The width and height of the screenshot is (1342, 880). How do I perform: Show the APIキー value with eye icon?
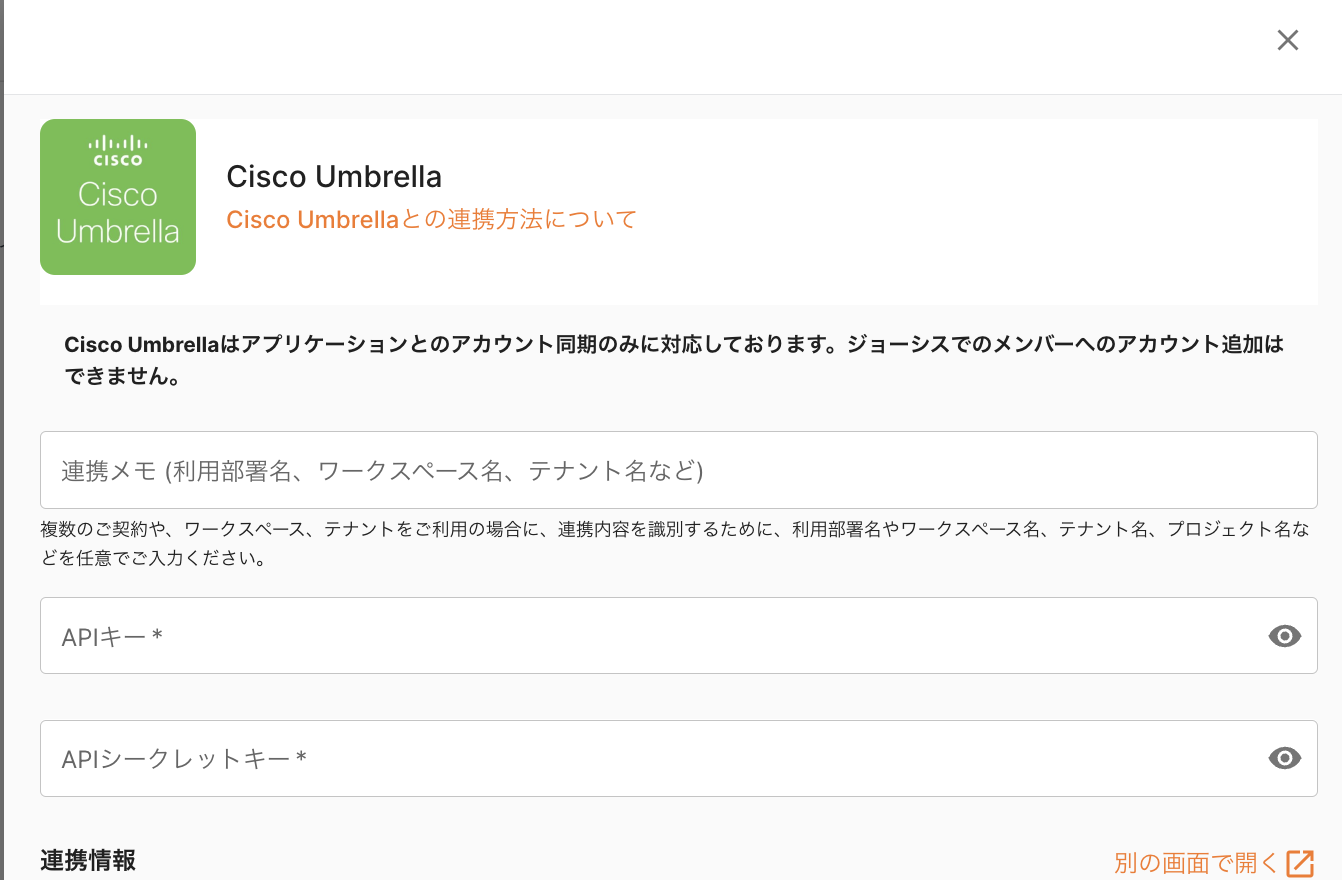point(1284,636)
